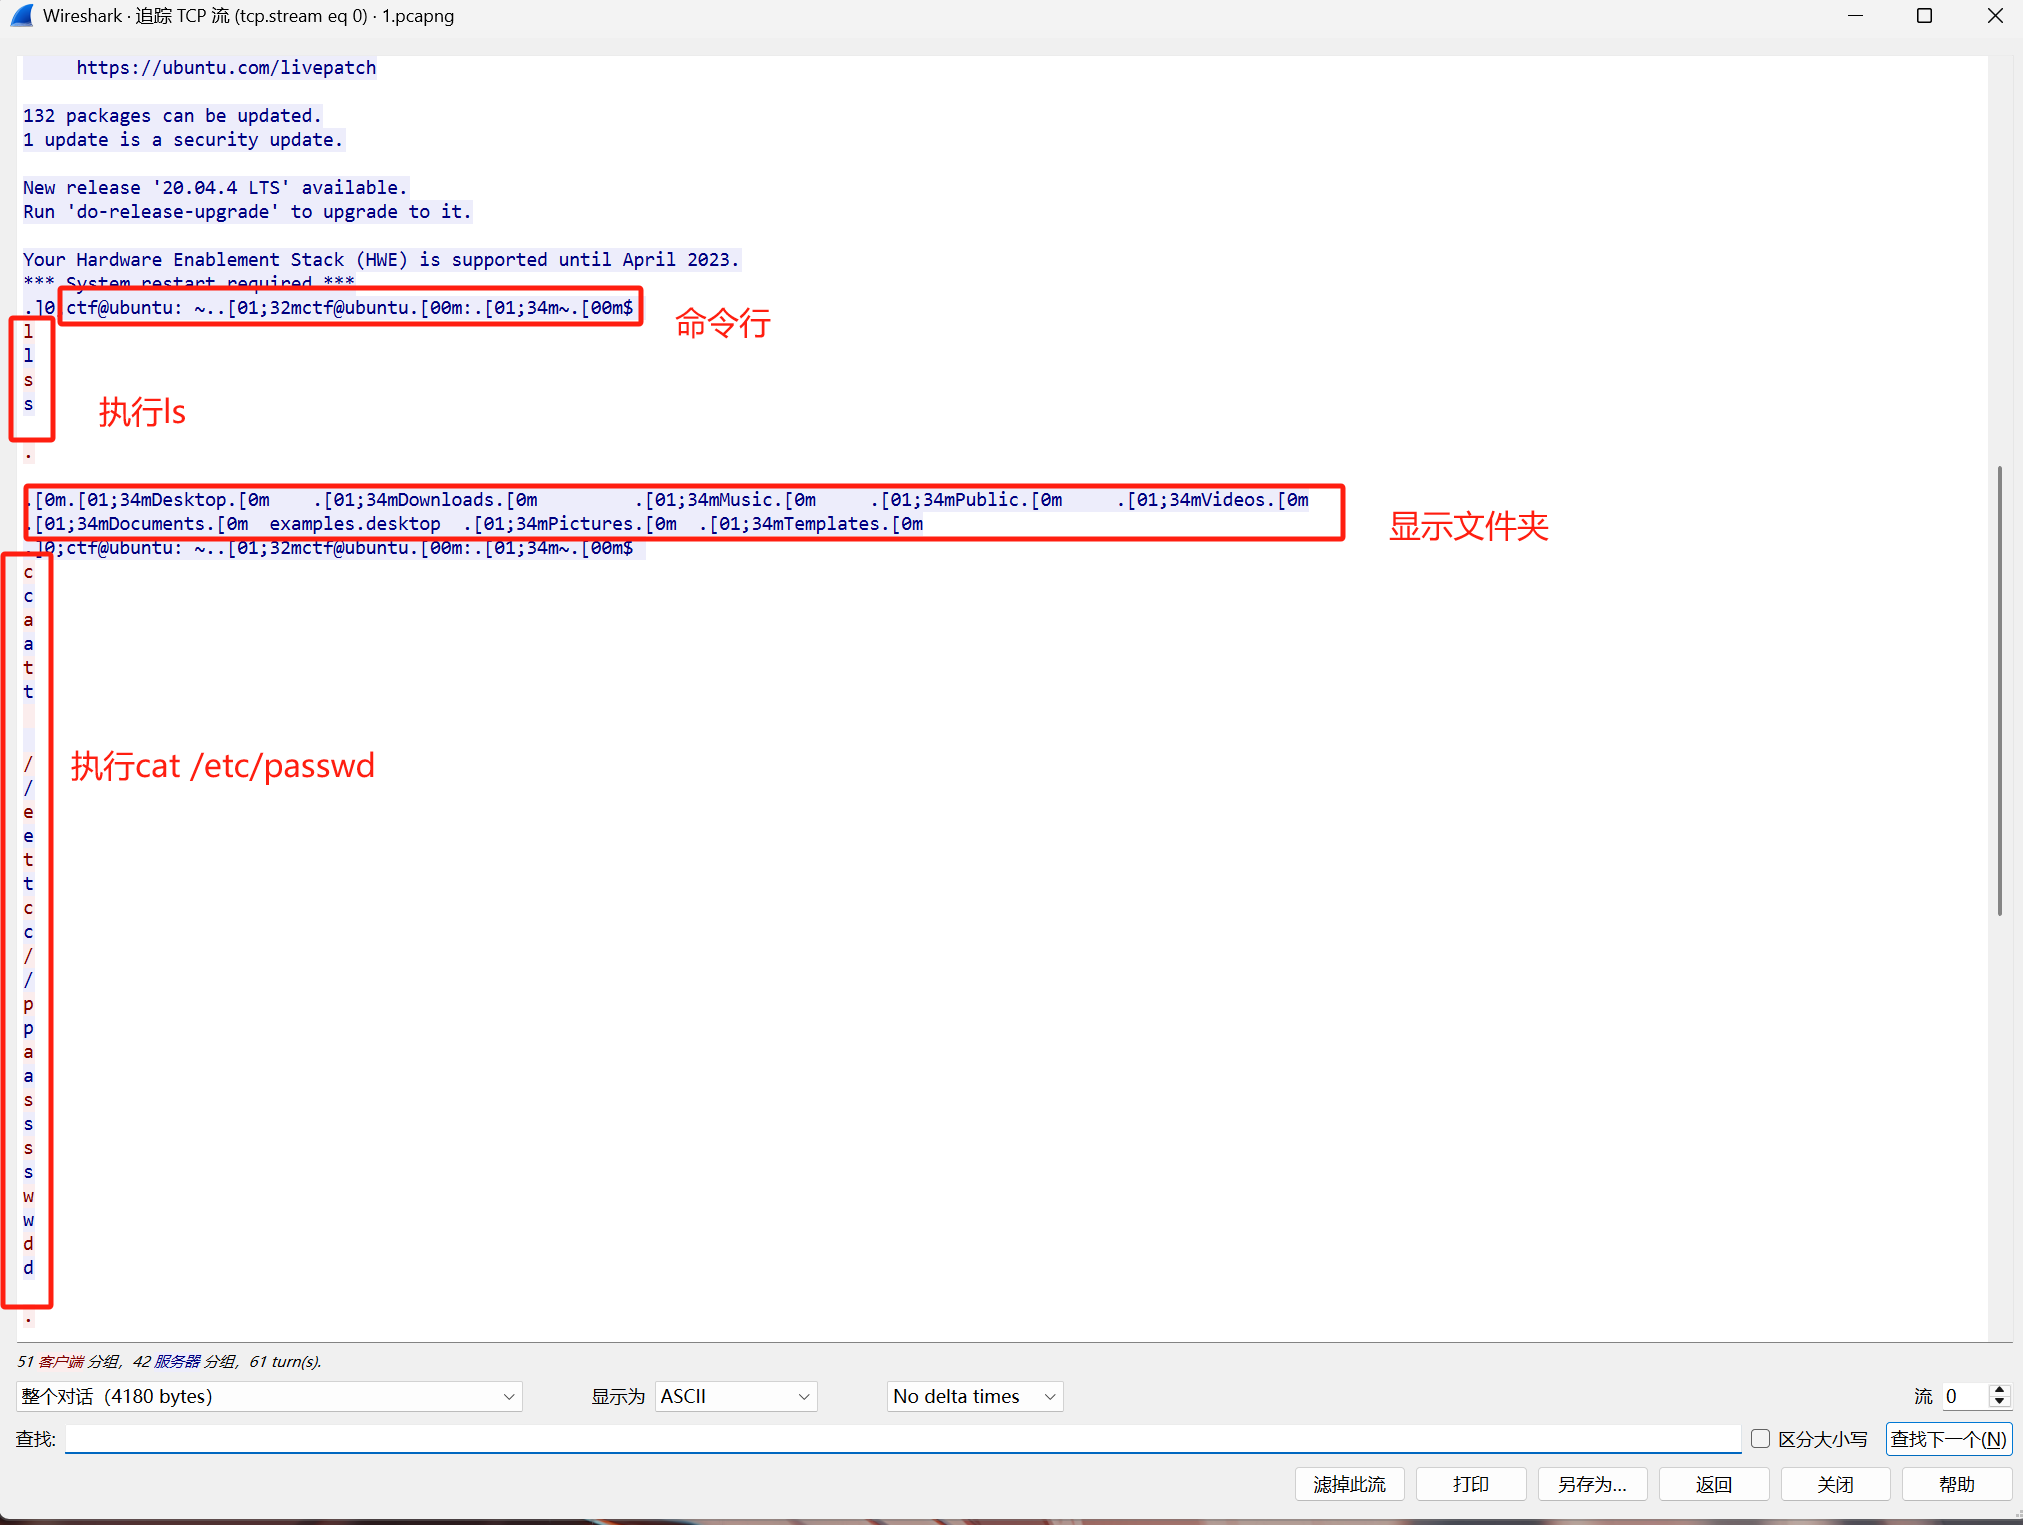This screenshot has height=1525, width=2023.
Task: Maximize the Wireshark stream window
Action: pos(1924,16)
